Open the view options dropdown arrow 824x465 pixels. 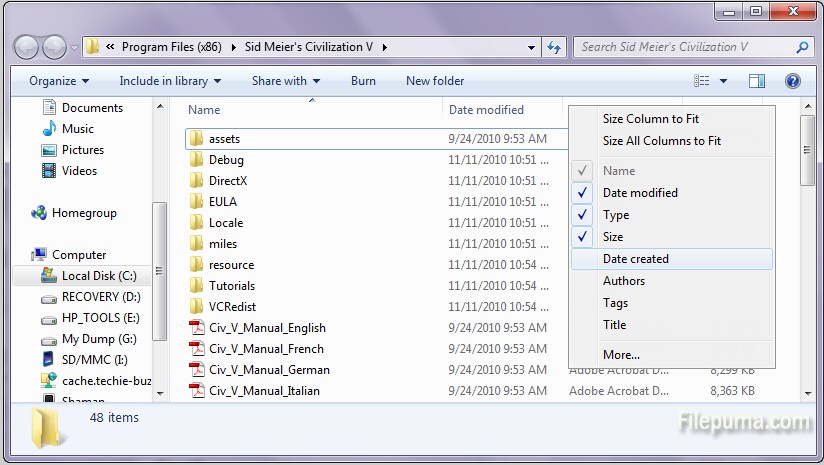[724, 81]
